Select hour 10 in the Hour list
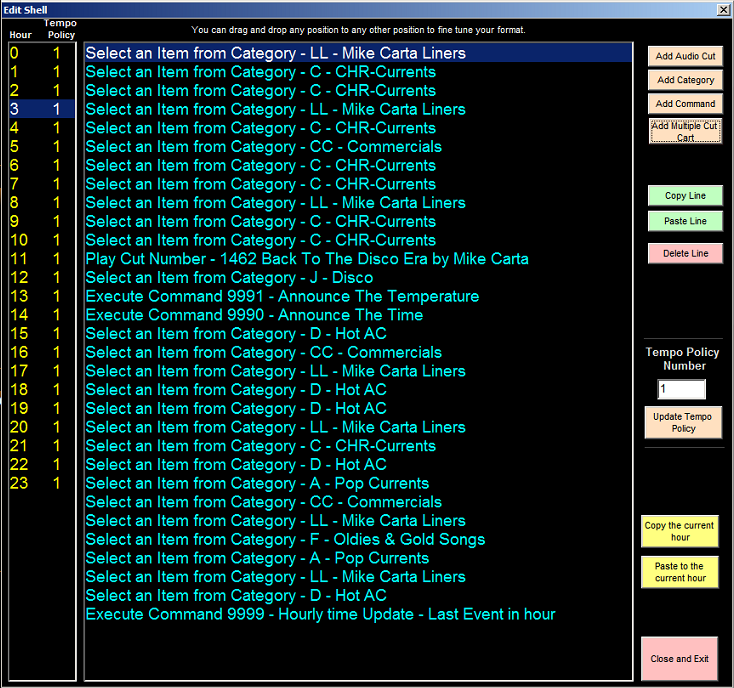The image size is (734, 688). tap(42, 240)
